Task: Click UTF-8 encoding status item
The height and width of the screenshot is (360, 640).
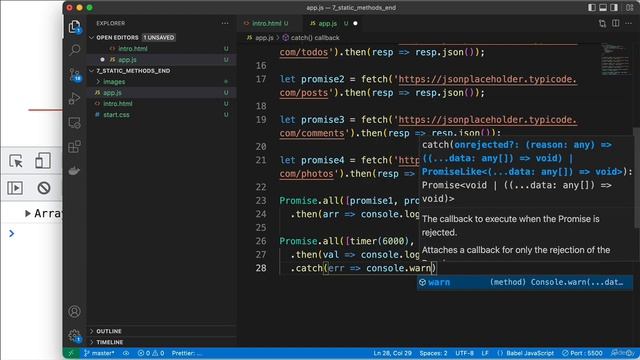Action: 464,353
